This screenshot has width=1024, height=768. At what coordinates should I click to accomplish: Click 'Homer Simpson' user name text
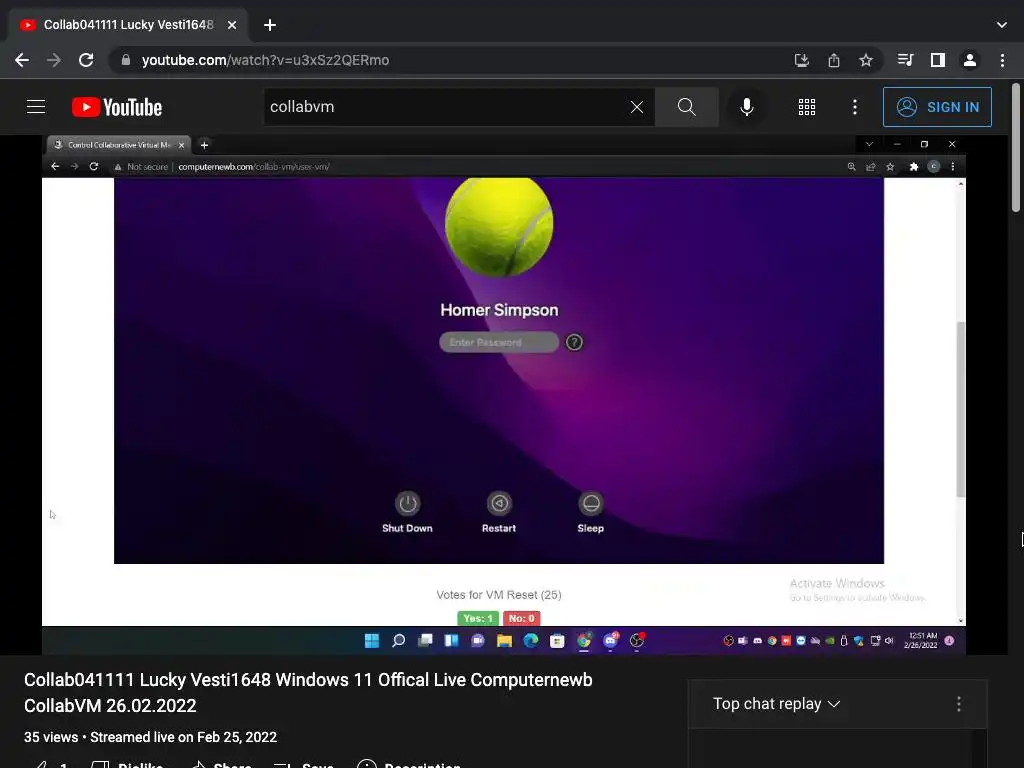pos(499,310)
